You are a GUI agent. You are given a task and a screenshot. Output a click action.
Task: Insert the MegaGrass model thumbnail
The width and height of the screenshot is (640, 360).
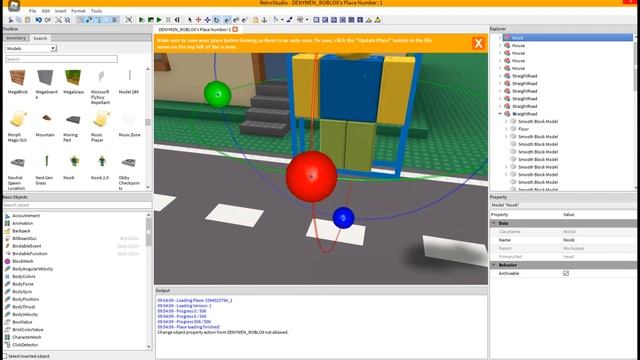click(x=73, y=78)
